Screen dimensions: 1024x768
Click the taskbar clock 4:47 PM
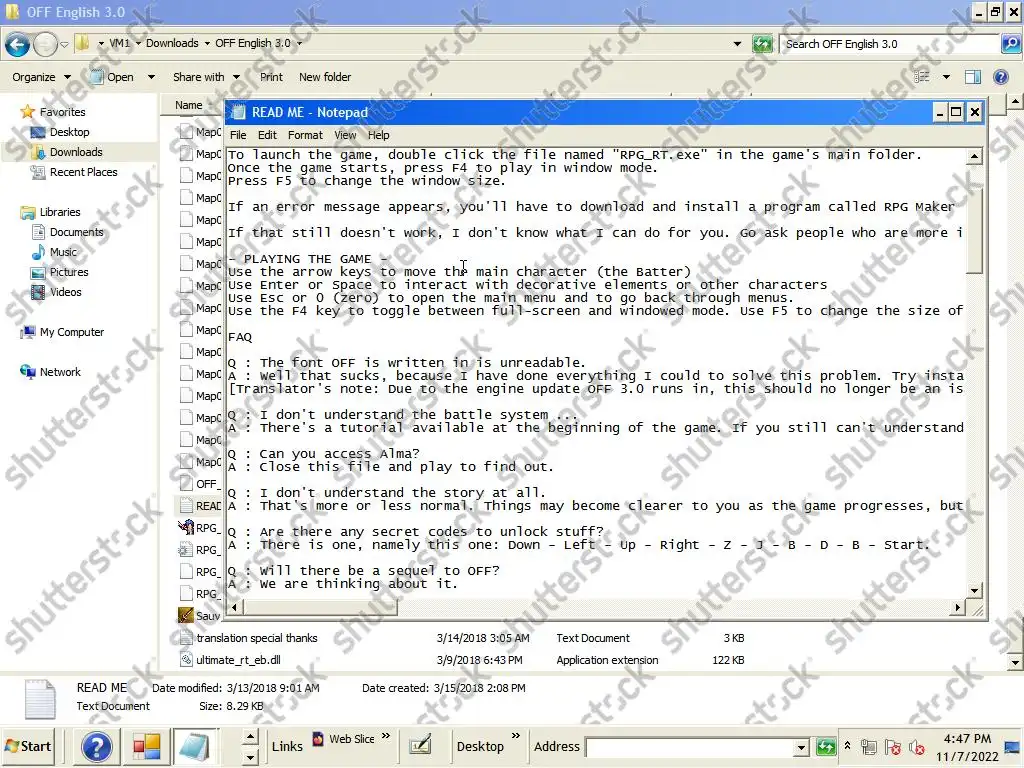967,739
